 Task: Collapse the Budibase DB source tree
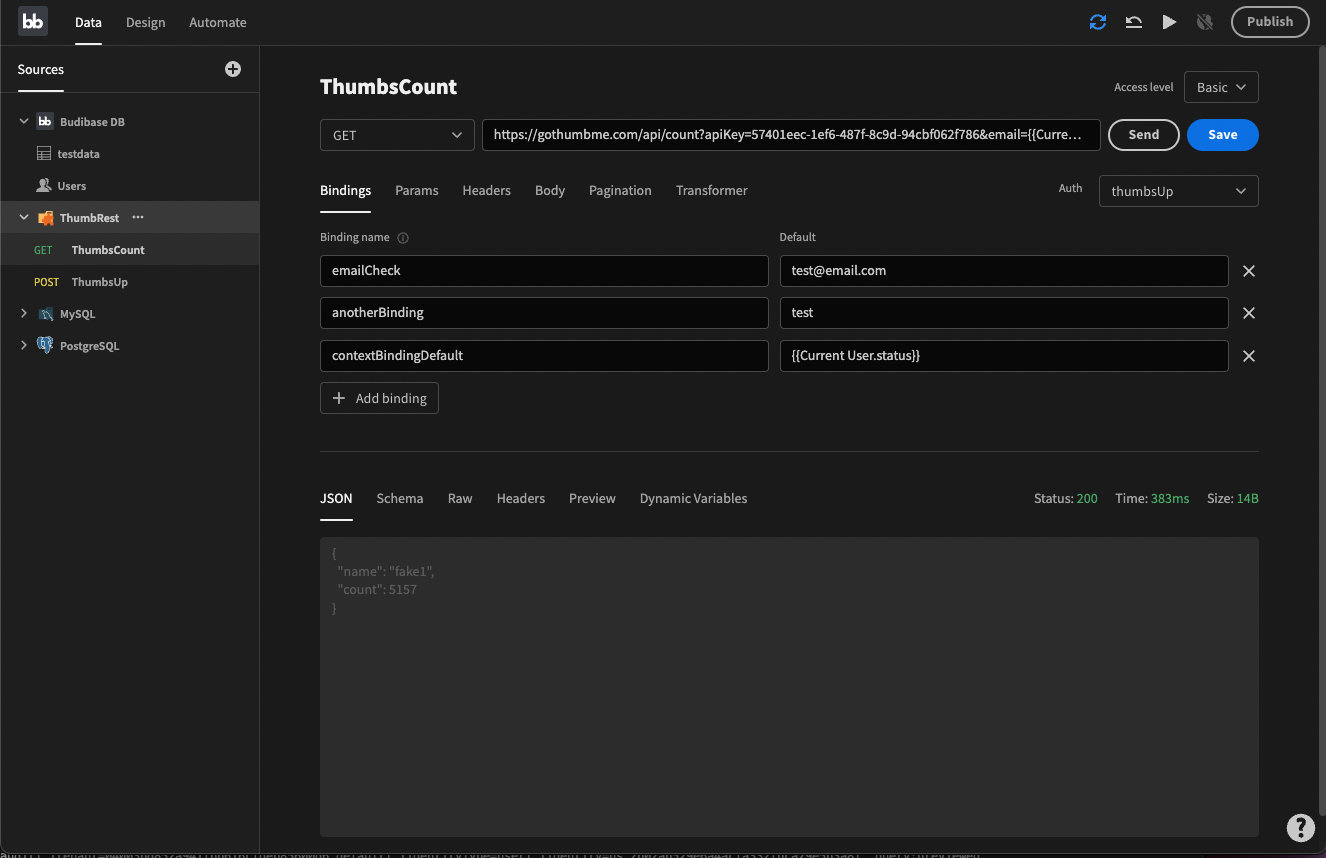(x=23, y=121)
